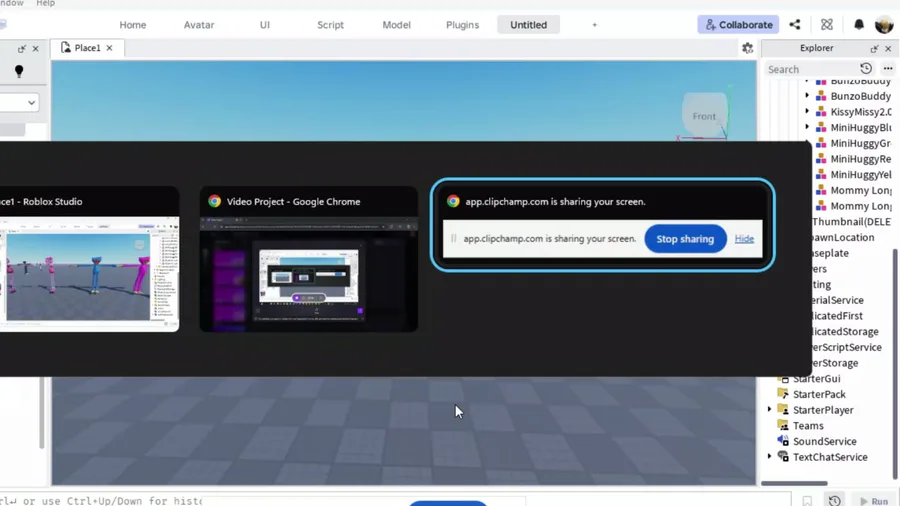Add a new ribbon tab with plus

595,25
